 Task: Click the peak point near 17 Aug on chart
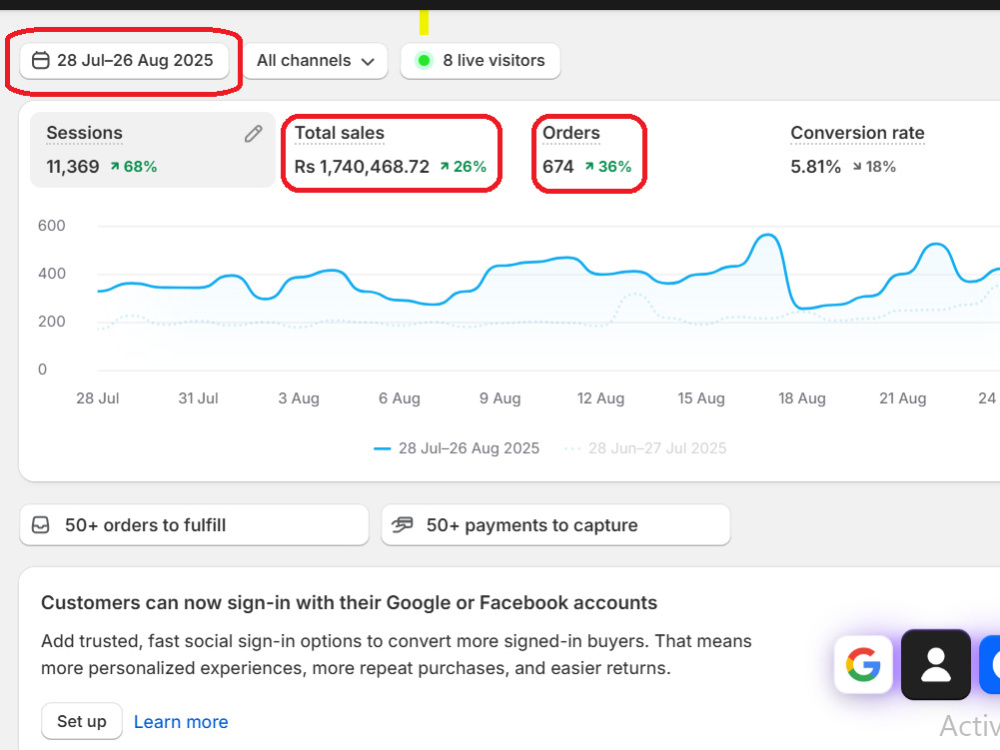click(768, 235)
